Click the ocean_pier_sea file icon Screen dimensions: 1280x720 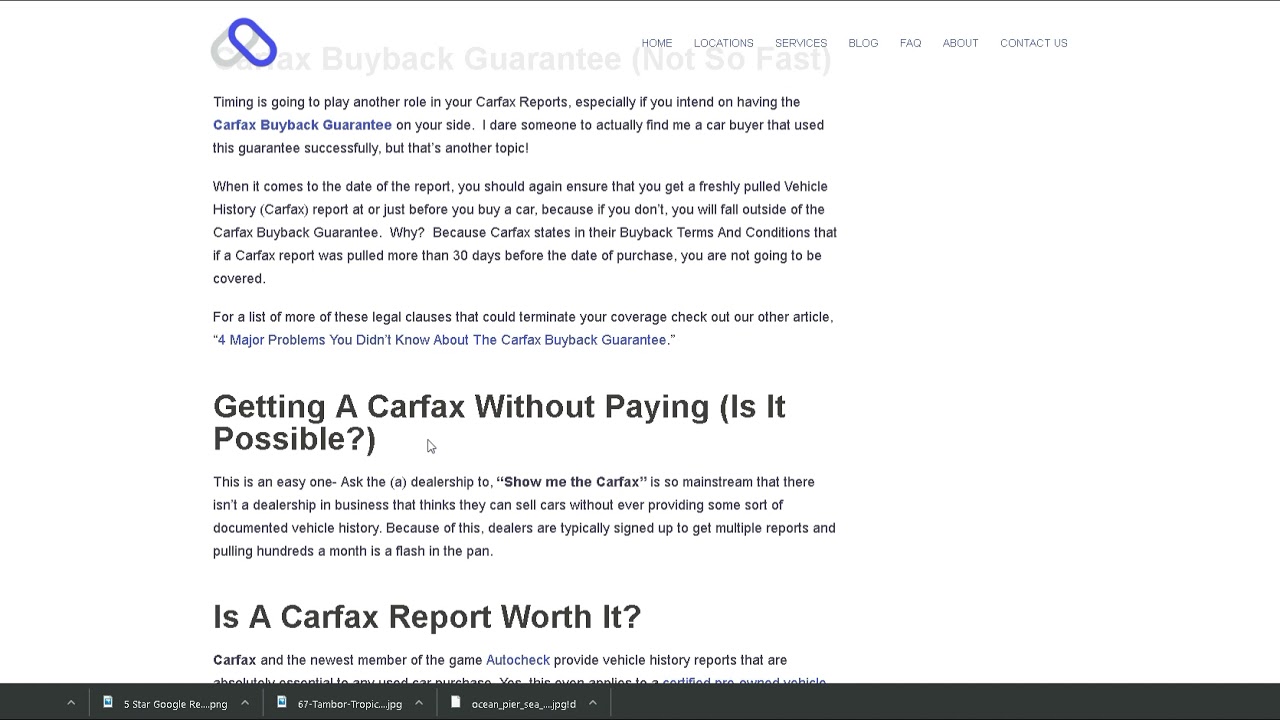coord(456,702)
